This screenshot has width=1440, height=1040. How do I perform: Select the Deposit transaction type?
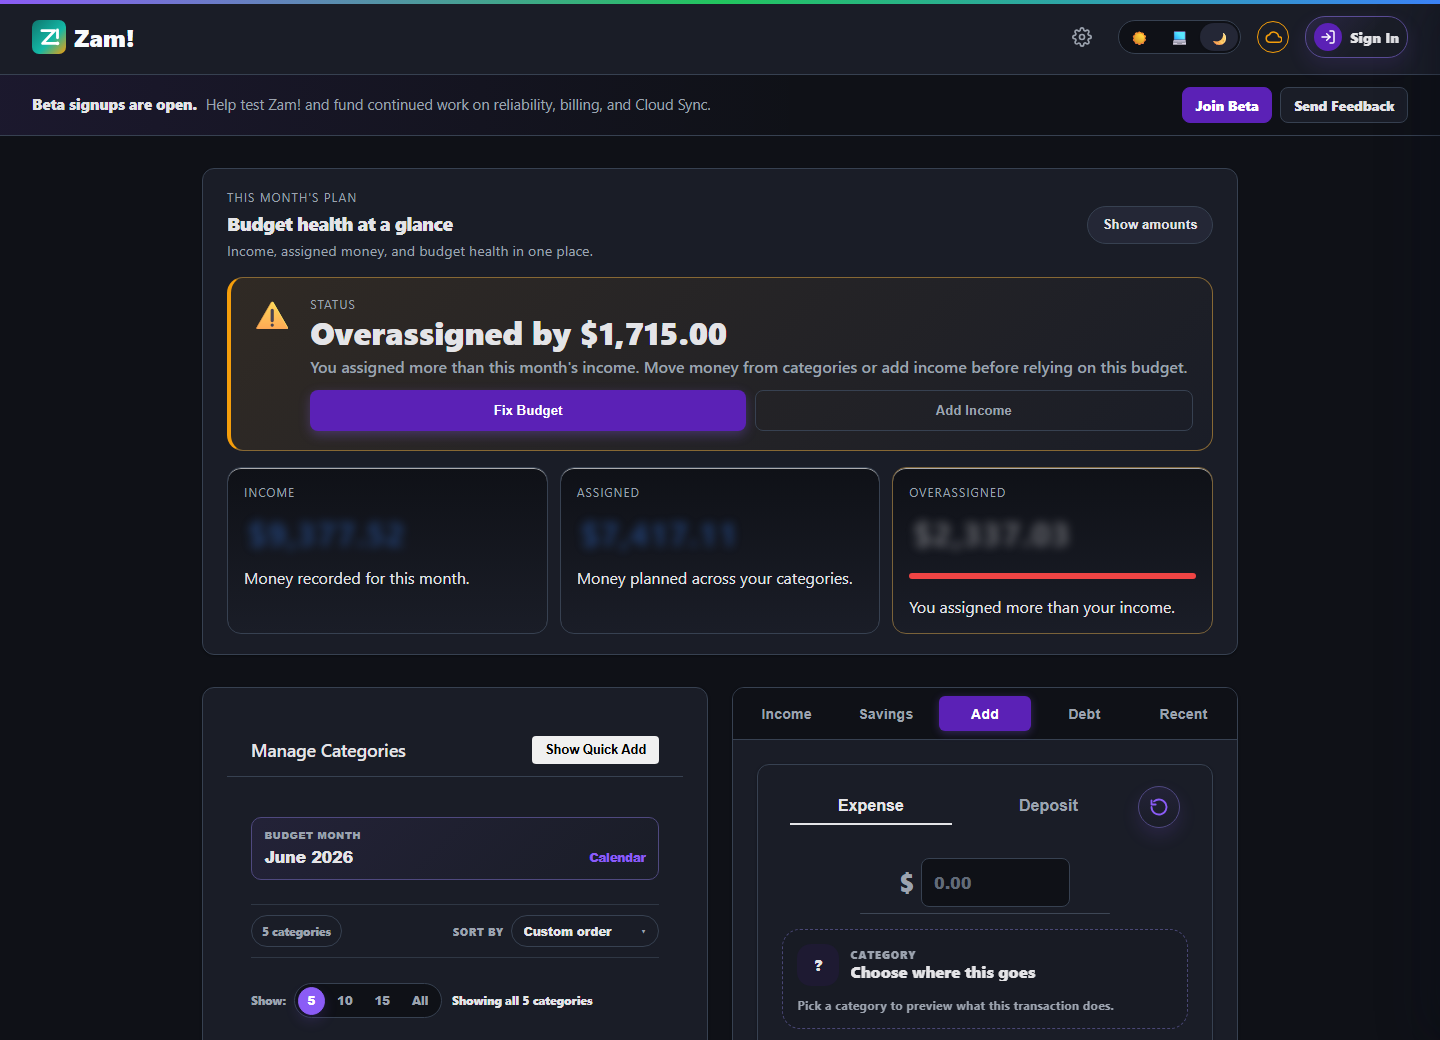pyautogui.click(x=1048, y=806)
